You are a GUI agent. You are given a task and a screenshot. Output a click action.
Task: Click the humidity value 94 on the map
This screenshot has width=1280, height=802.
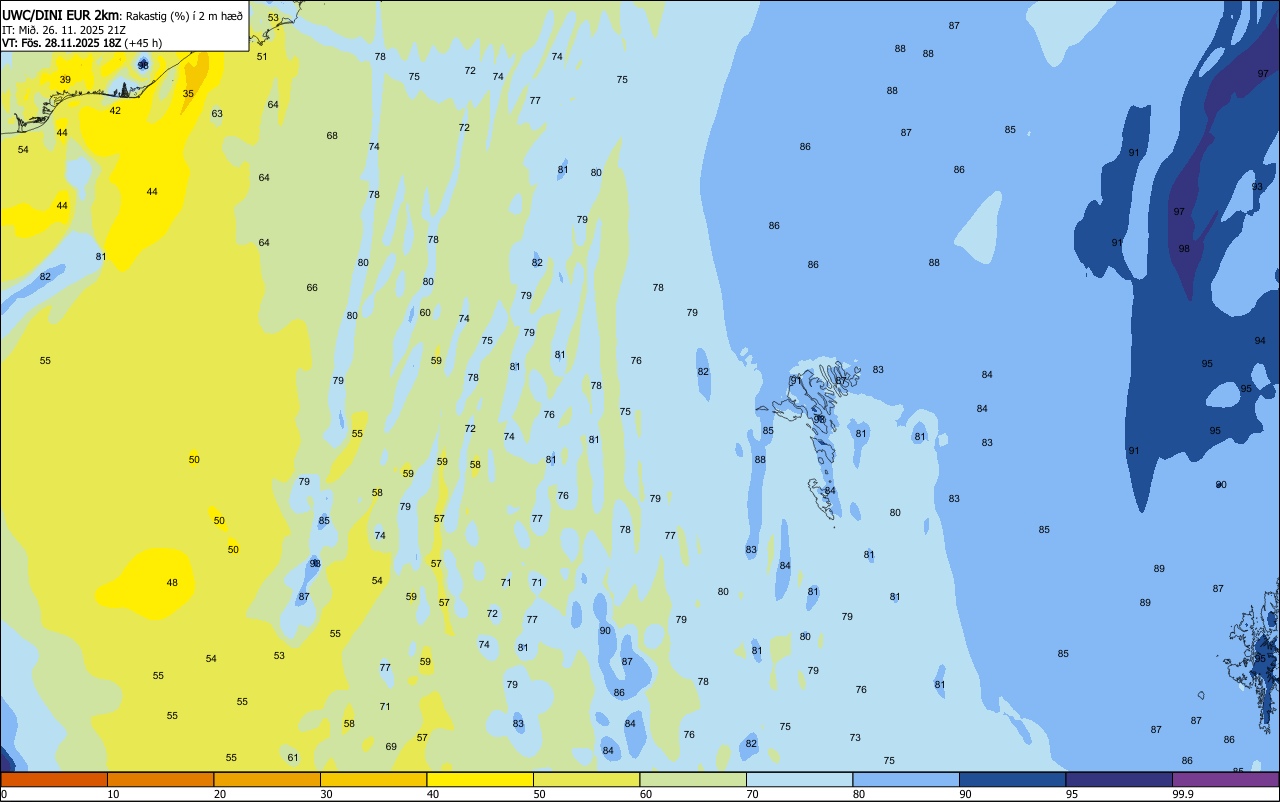click(1260, 341)
